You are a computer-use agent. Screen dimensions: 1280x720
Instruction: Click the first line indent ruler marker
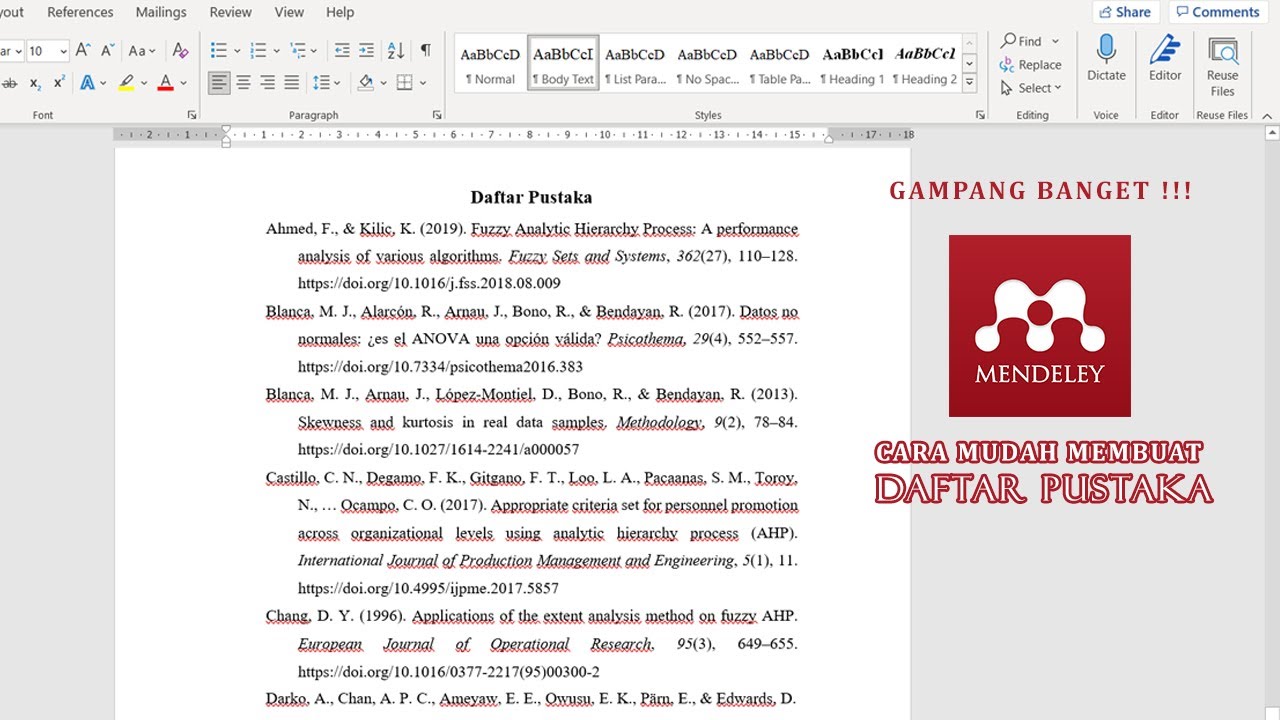pyautogui.click(x=226, y=129)
